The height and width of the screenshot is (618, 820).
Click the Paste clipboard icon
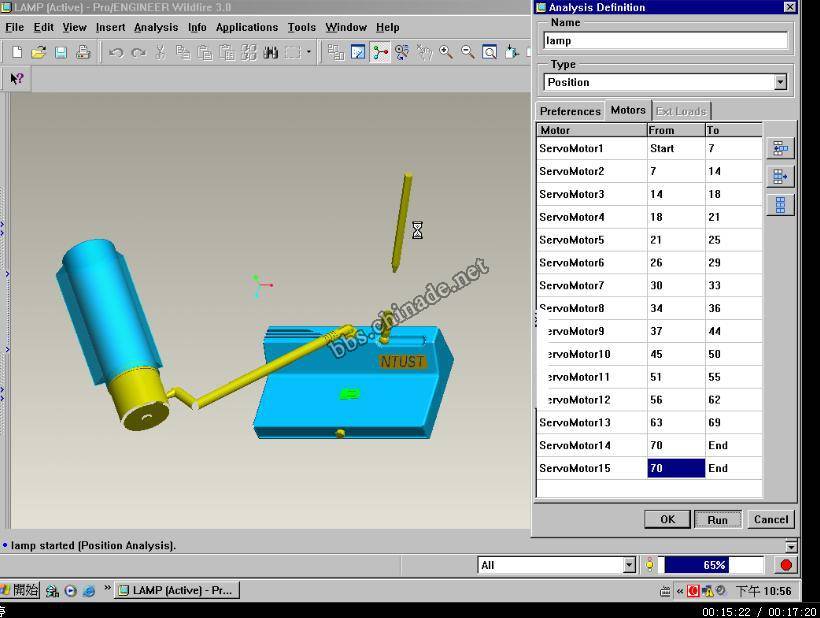click(x=204, y=52)
